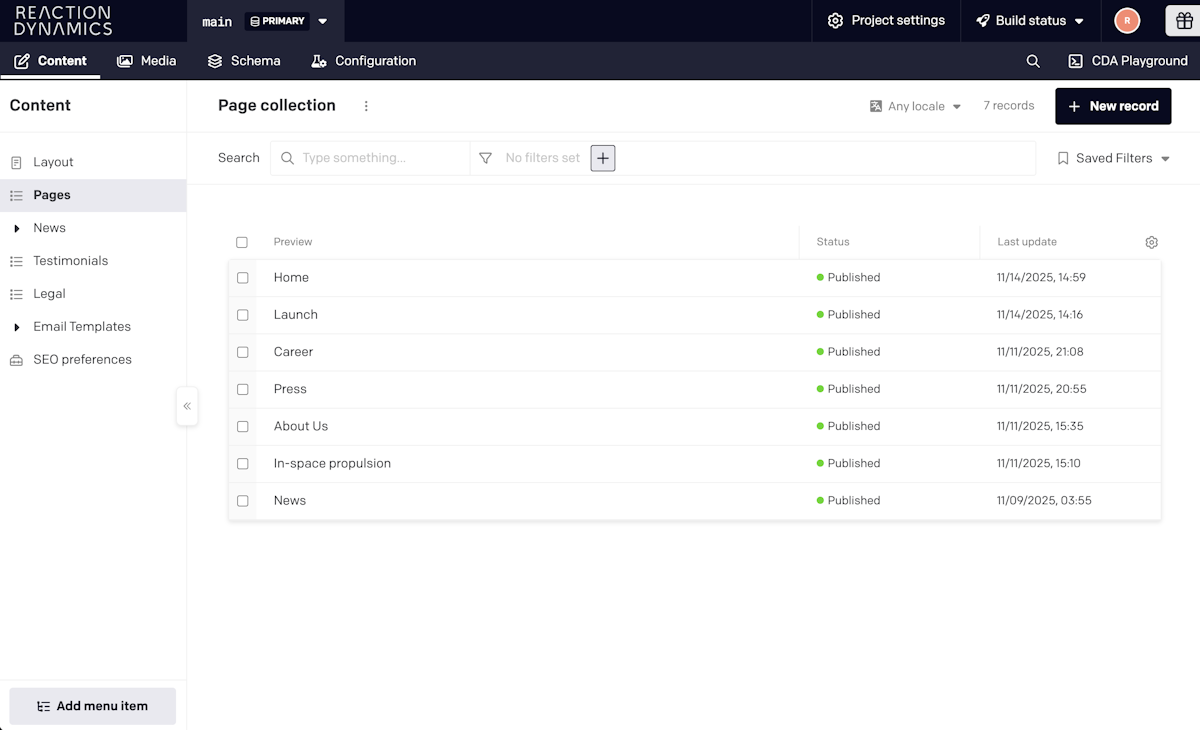This screenshot has width=1200, height=730.
Task: Expand the Saved Filters dropdown
Action: [x=1113, y=158]
